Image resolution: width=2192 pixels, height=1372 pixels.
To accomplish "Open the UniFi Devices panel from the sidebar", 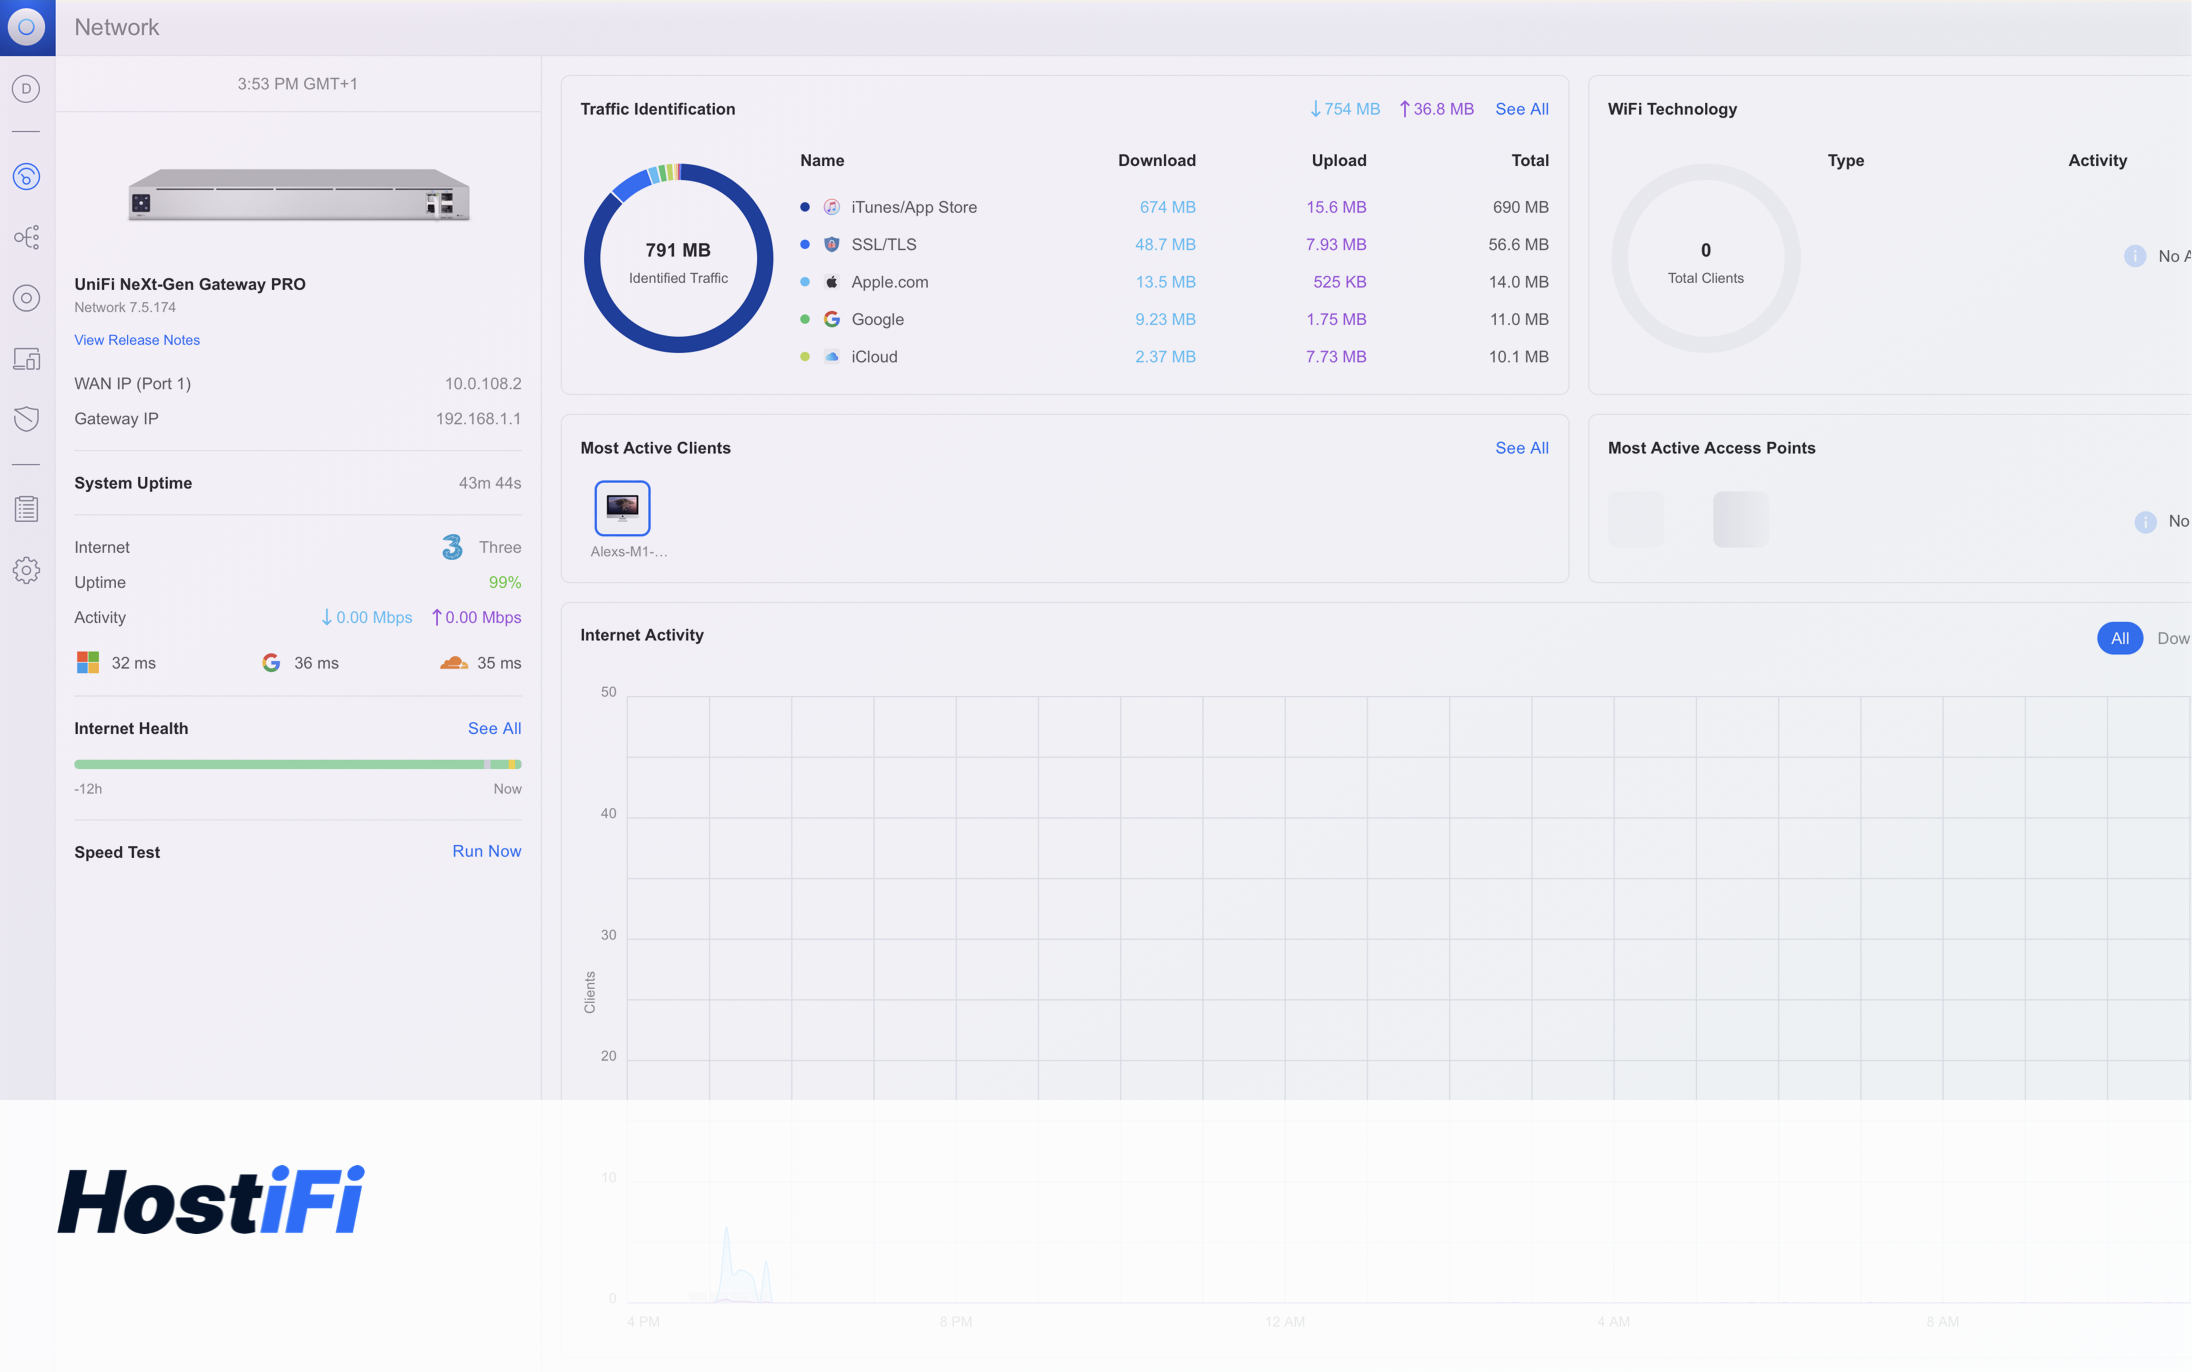I will click(x=27, y=297).
